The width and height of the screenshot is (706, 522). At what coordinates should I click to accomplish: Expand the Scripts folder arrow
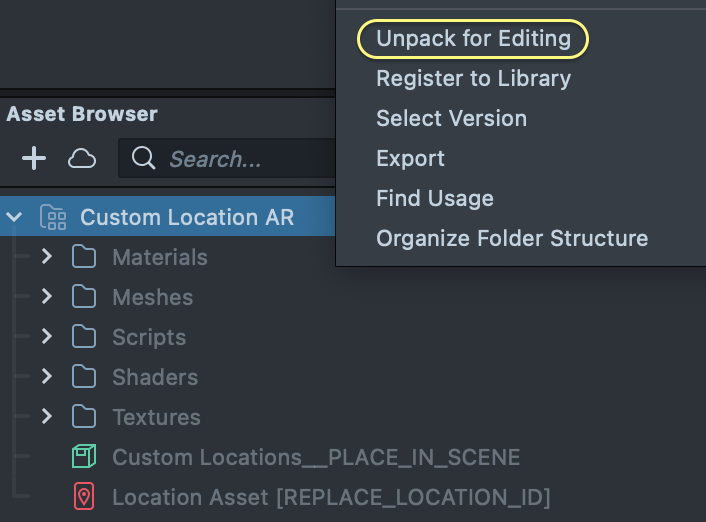[47, 337]
